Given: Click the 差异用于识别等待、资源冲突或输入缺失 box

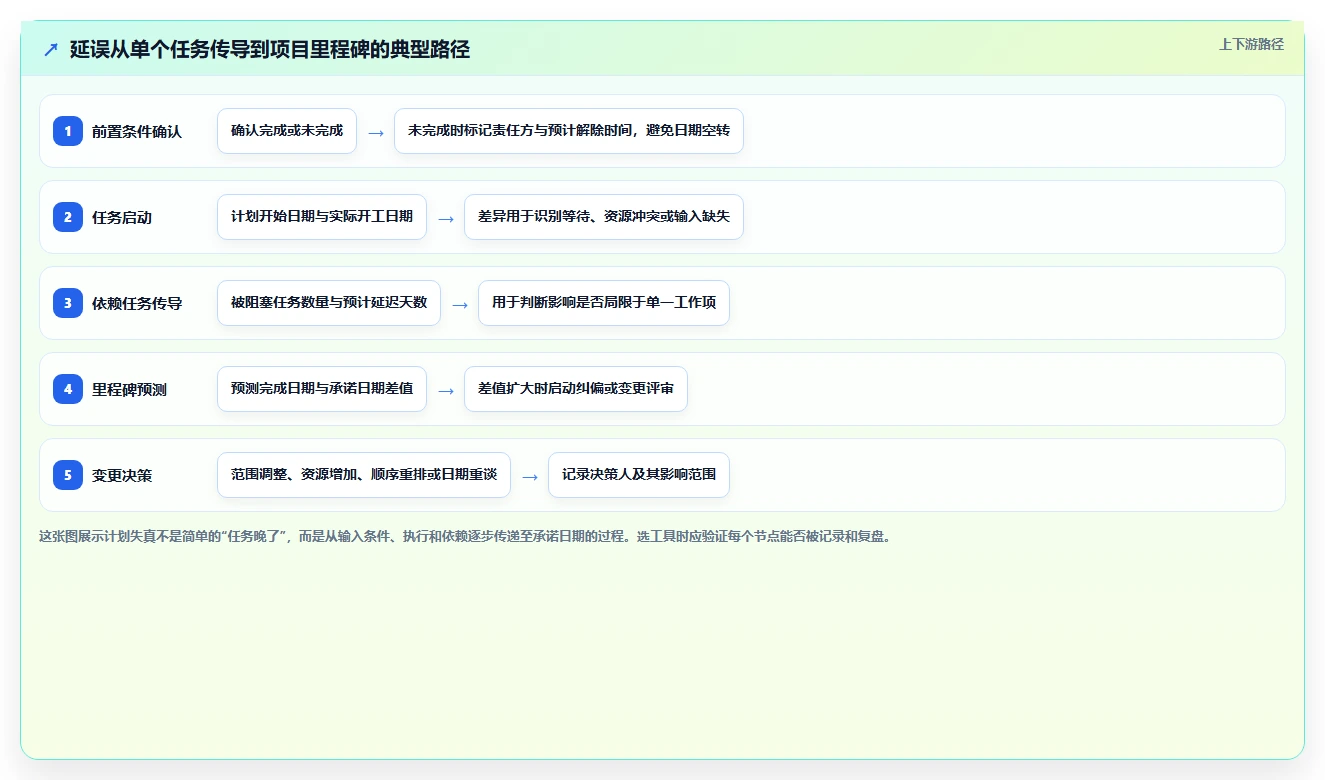Looking at the screenshot, I should [604, 217].
